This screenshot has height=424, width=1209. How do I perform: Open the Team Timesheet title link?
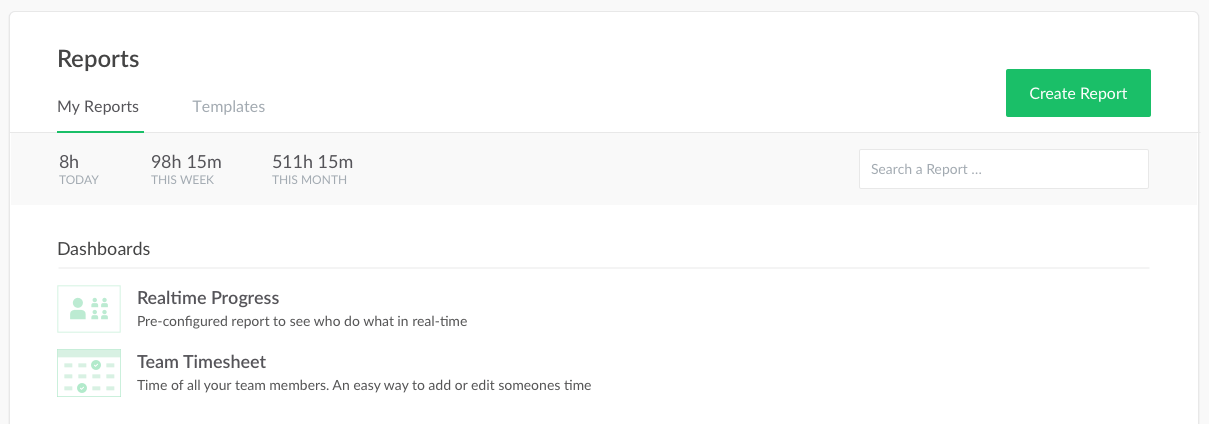[201, 362]
